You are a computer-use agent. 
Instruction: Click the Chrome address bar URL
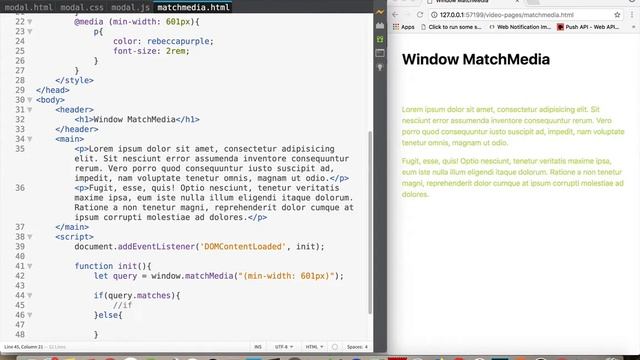[507, 15]
